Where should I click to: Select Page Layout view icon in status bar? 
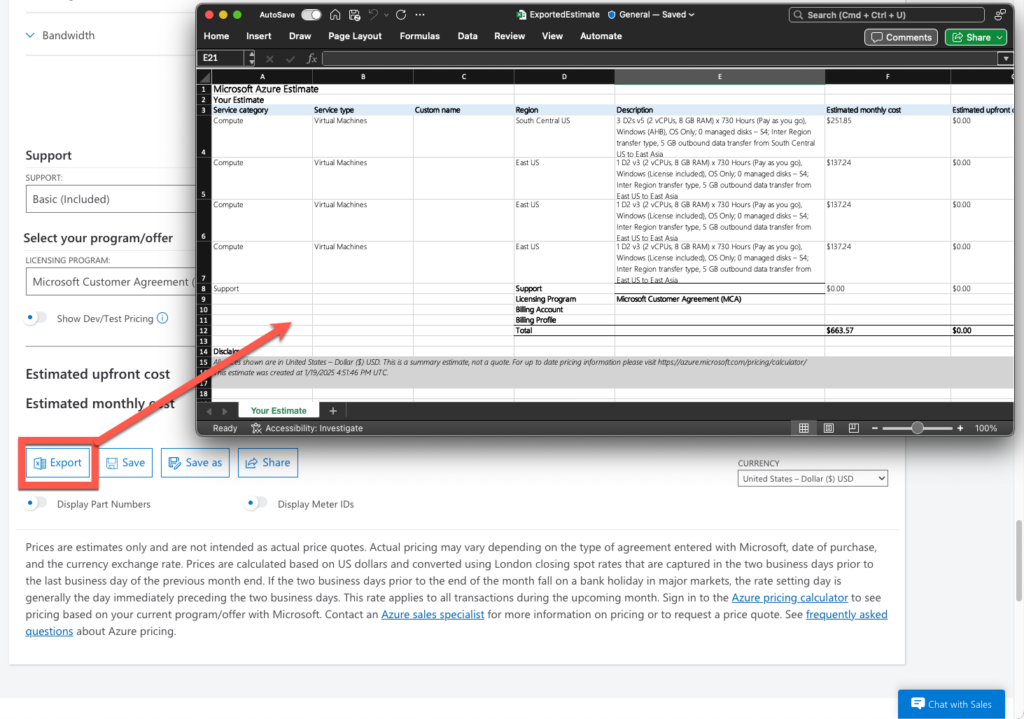tap(829, 428)
